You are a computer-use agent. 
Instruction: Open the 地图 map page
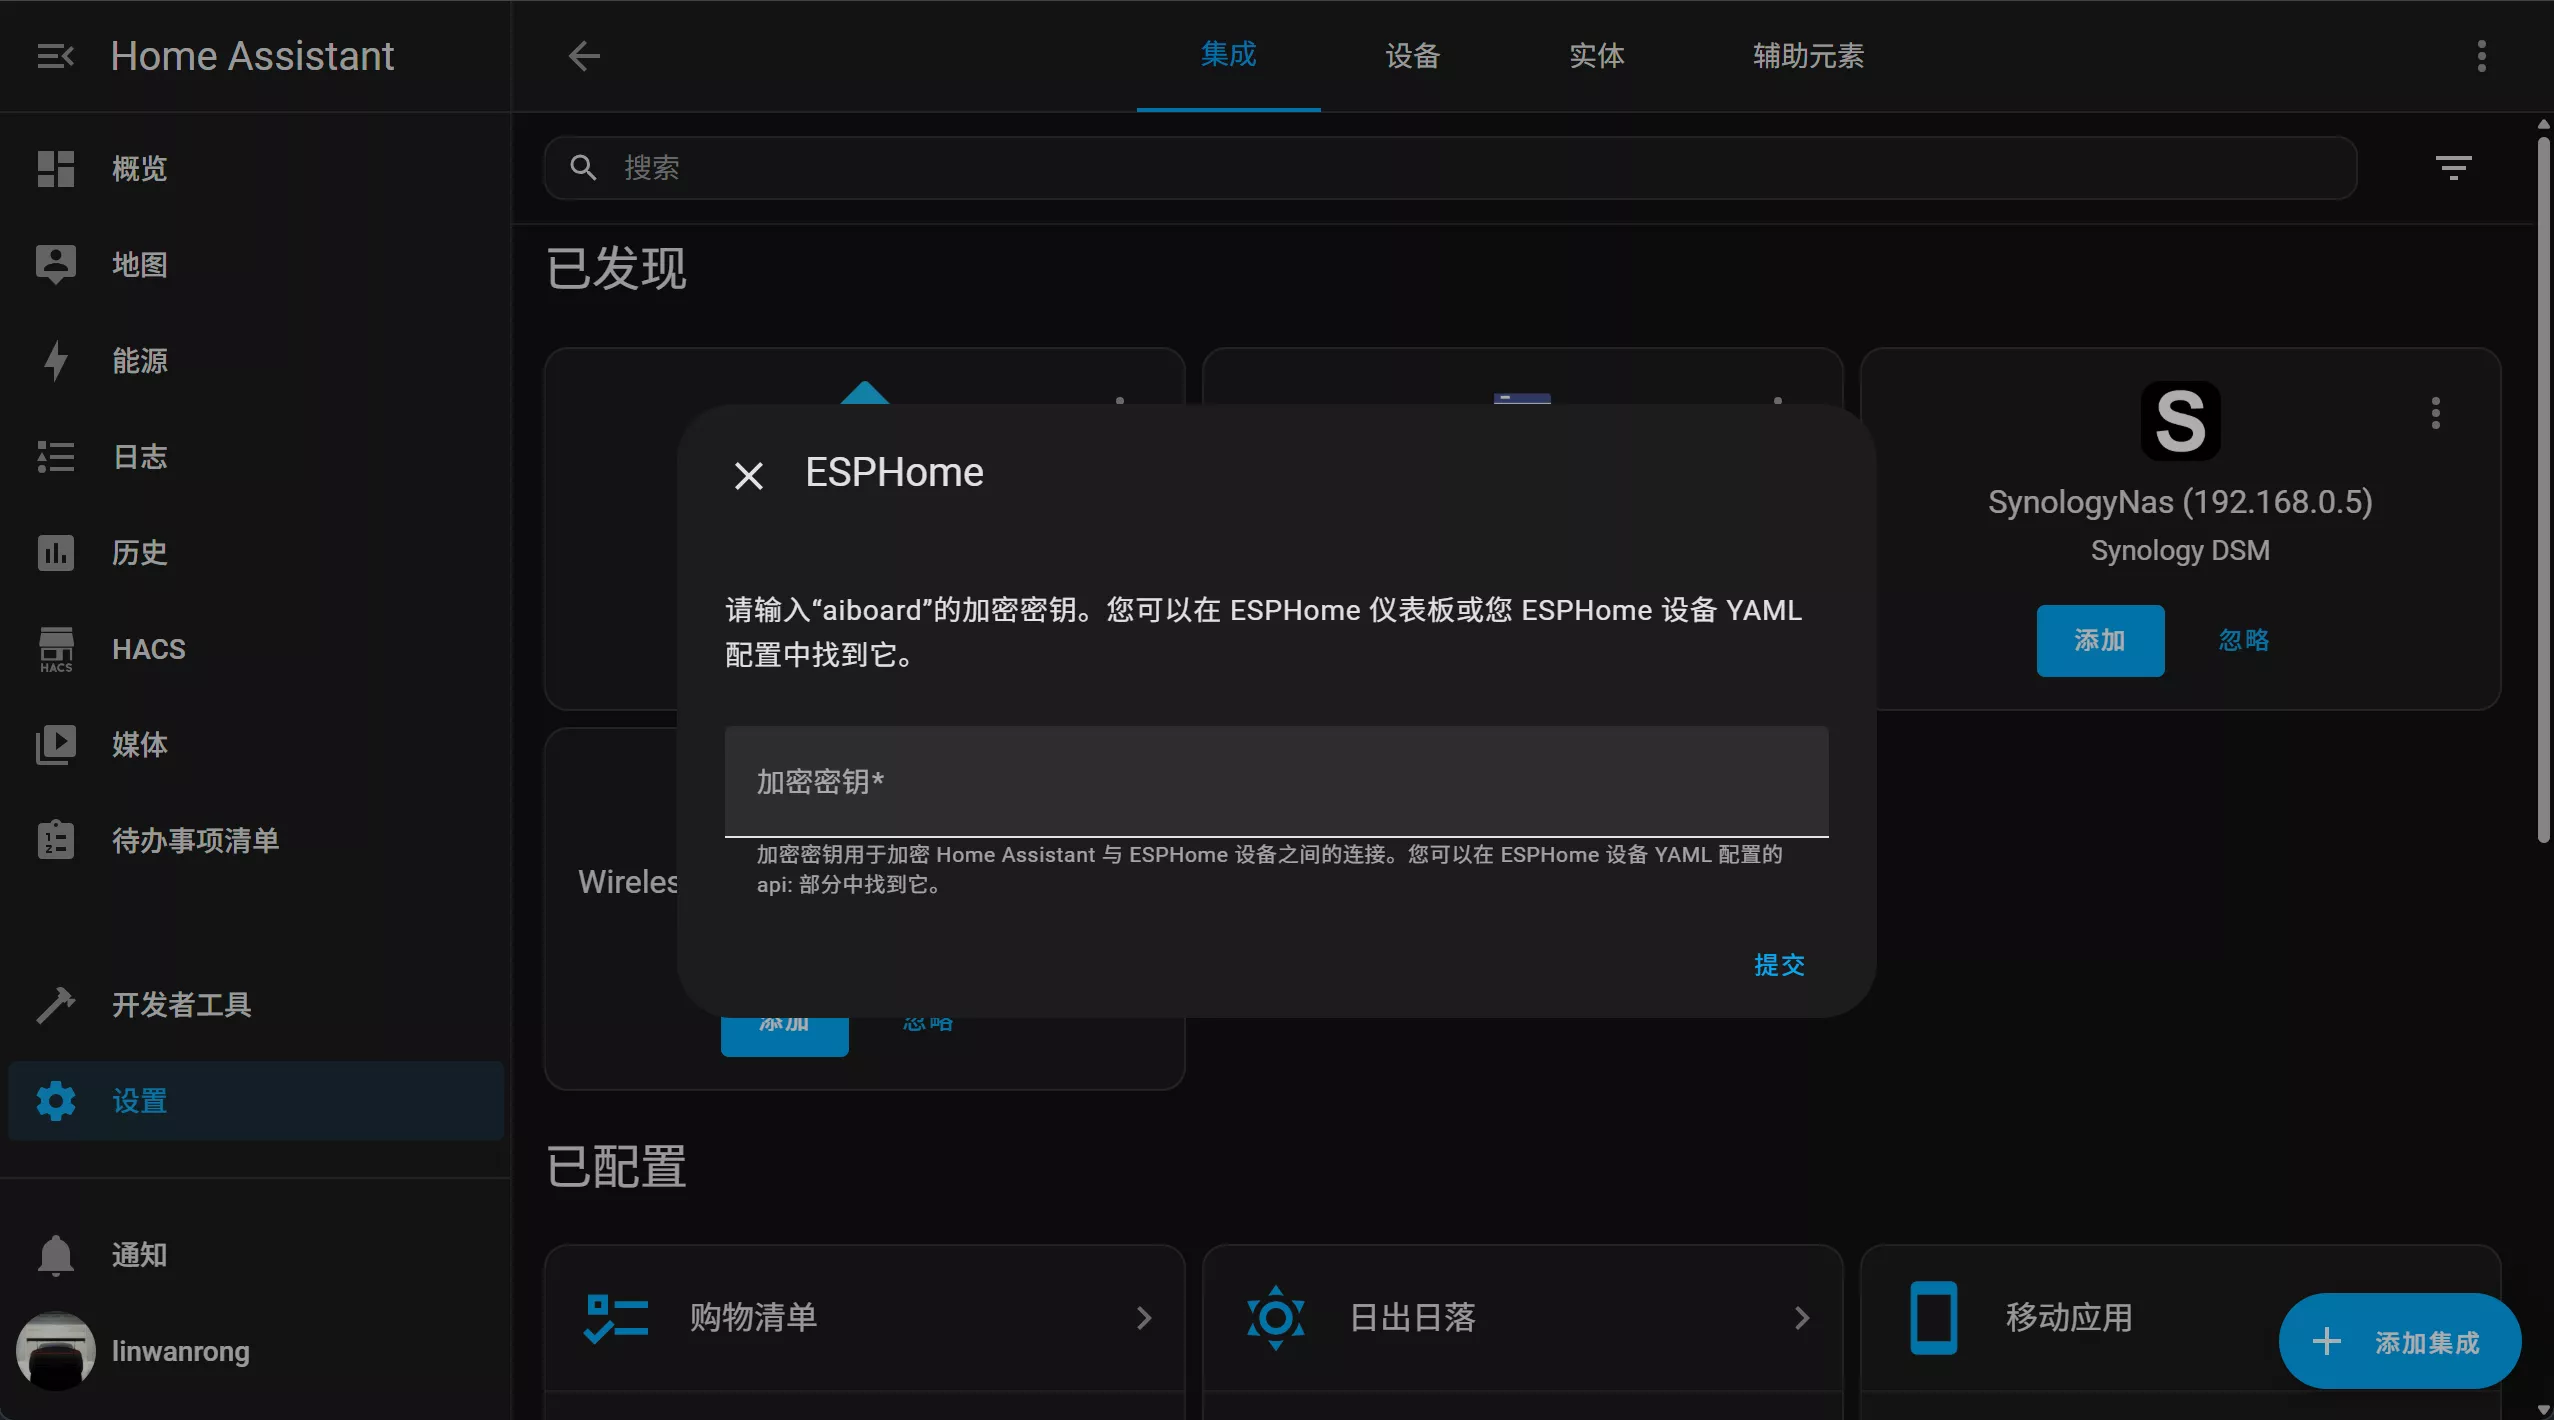coord(256,265)
